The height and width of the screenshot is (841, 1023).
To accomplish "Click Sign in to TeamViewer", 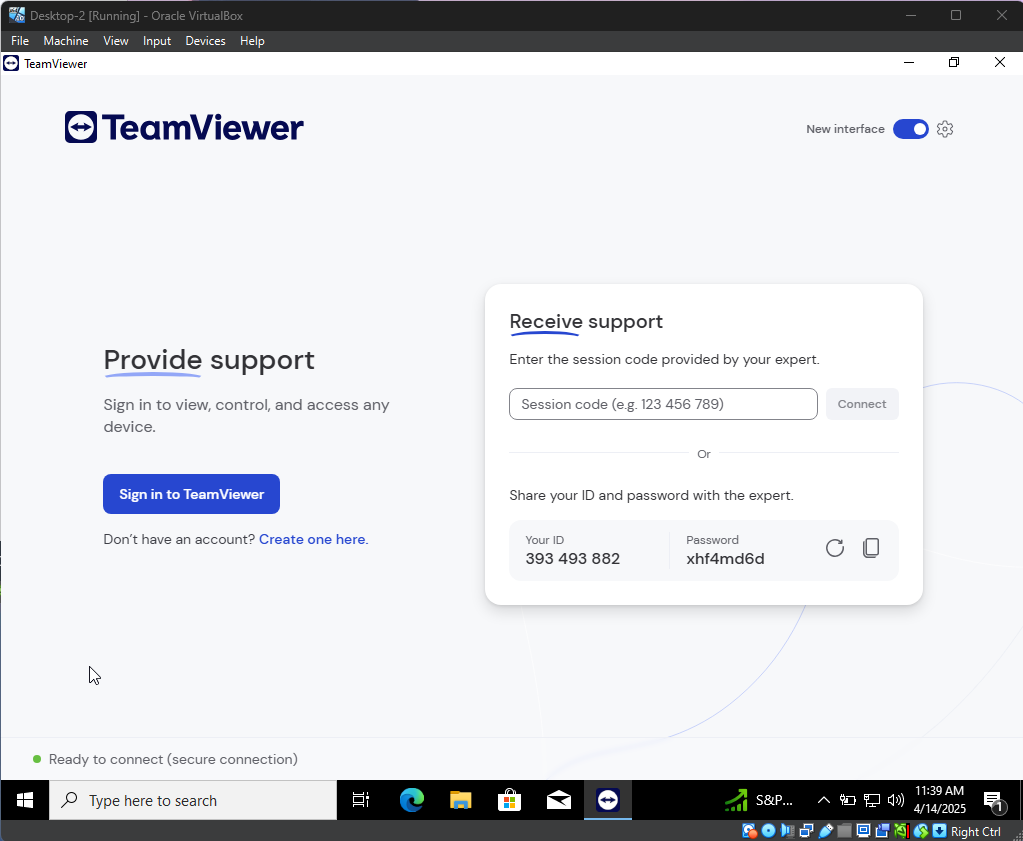I will point(191,493).
